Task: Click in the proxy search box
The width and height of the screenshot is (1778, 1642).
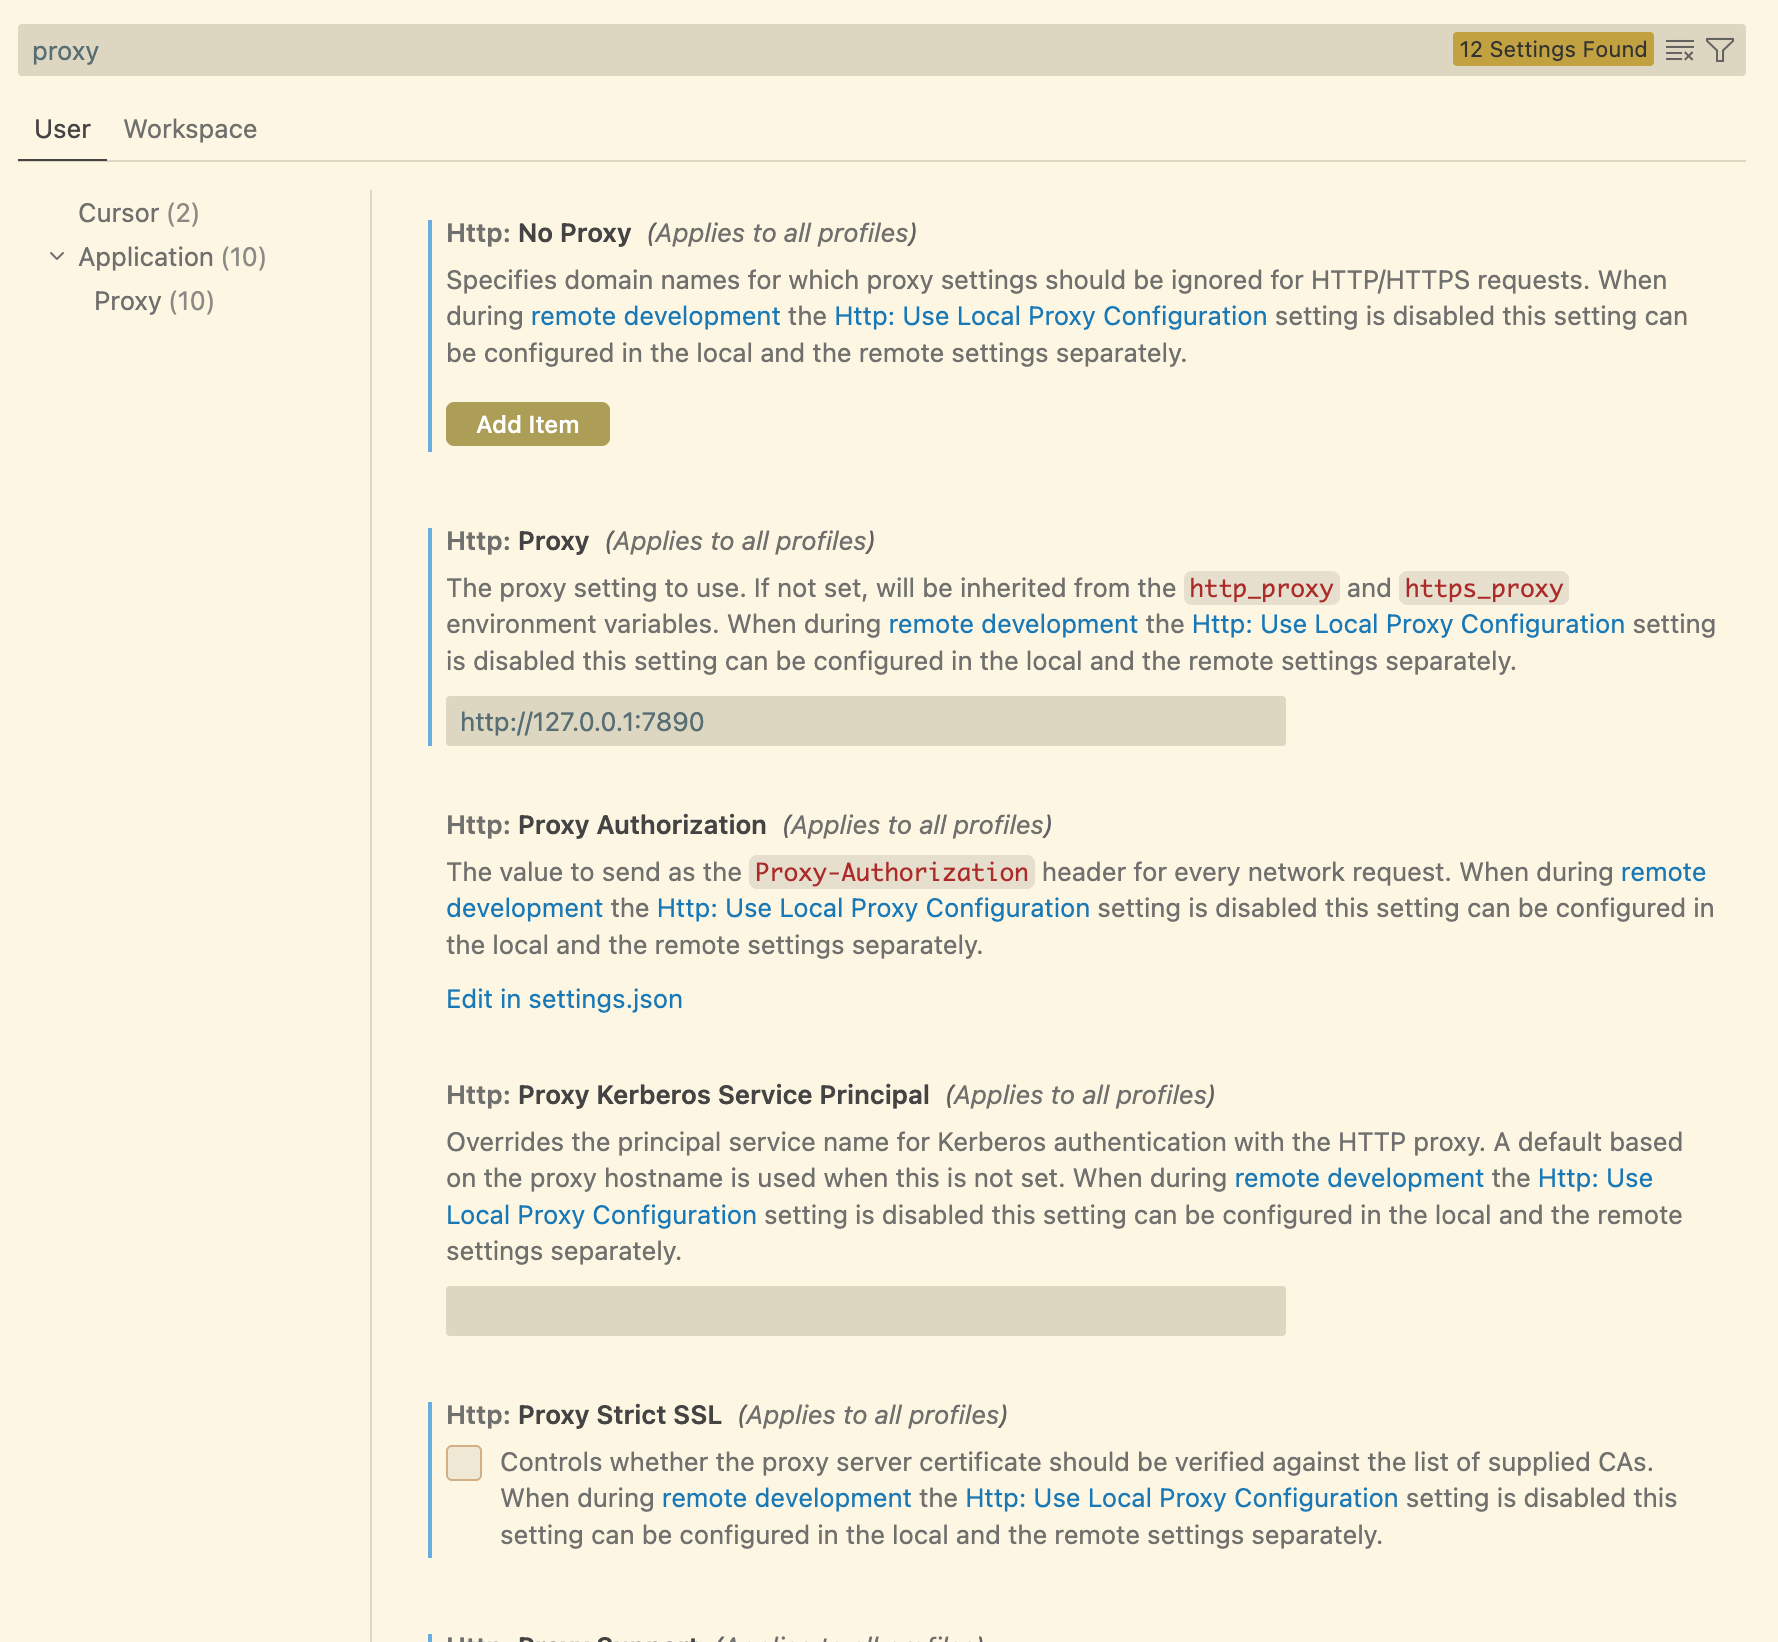Action: pos(700,50)
